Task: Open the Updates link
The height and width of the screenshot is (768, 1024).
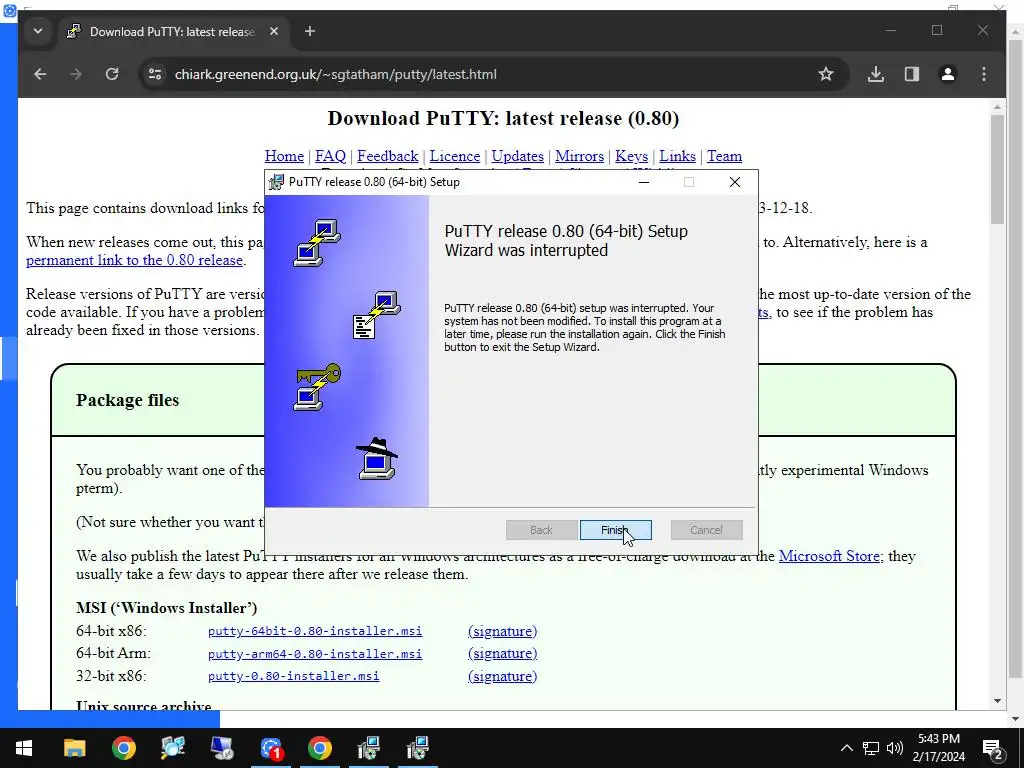Action: point(517,156)
